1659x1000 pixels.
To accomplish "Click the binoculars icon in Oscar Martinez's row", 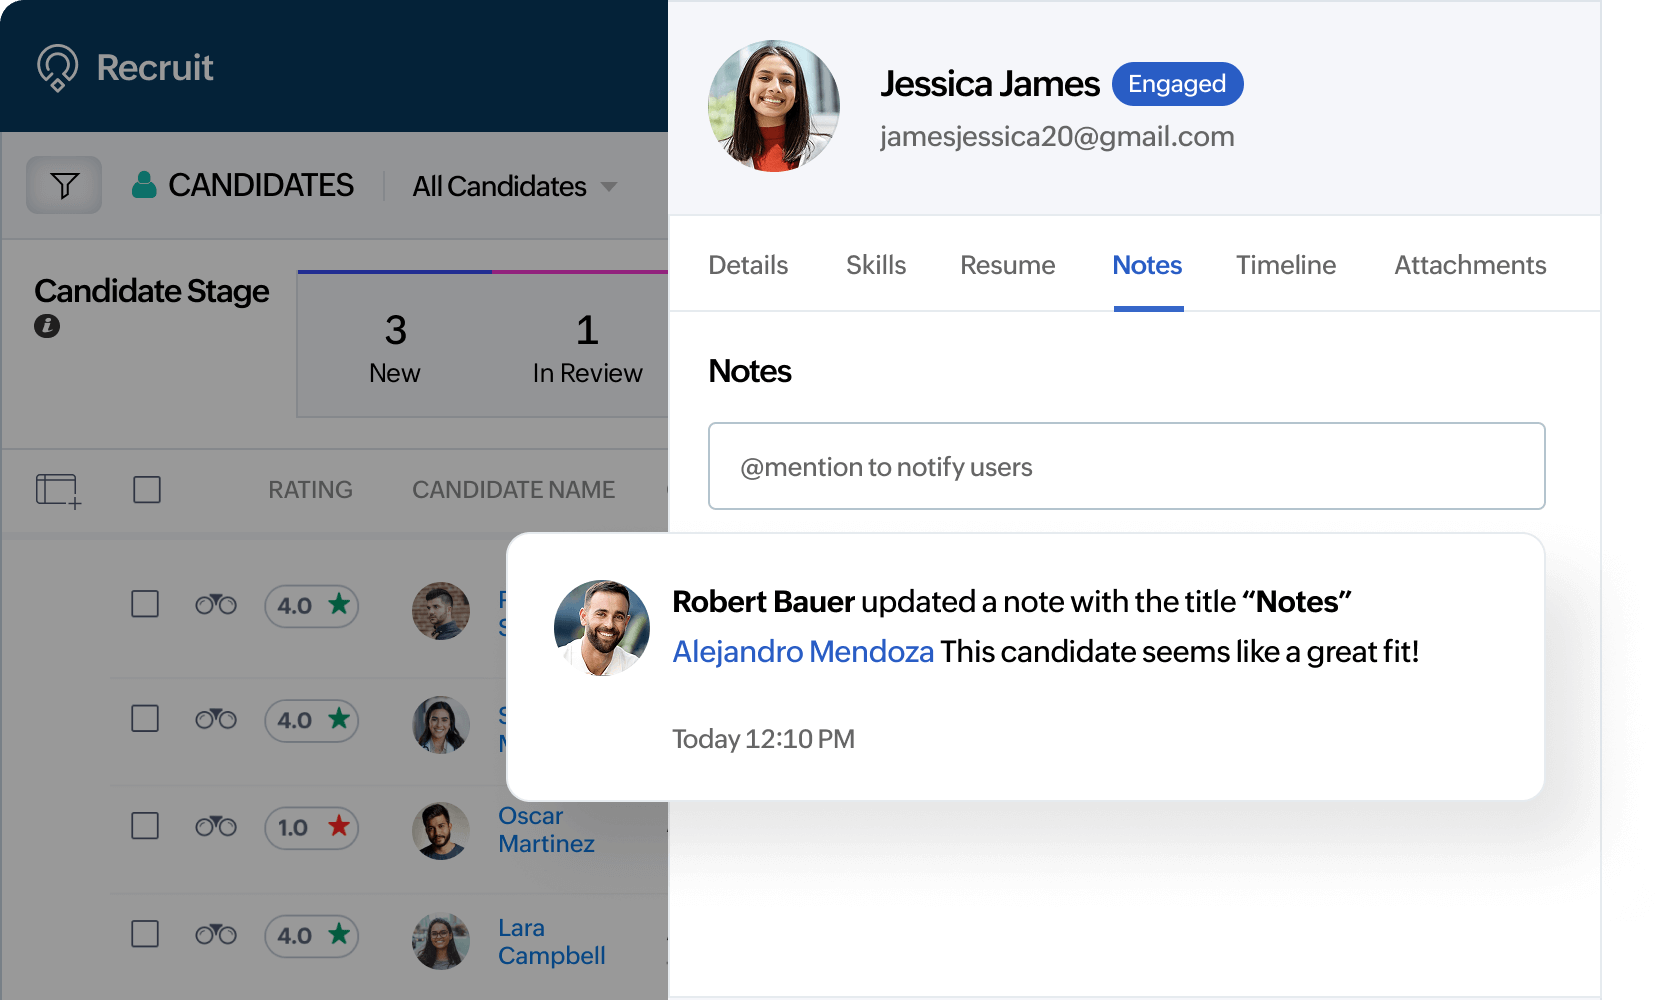I will coord(214,827).
